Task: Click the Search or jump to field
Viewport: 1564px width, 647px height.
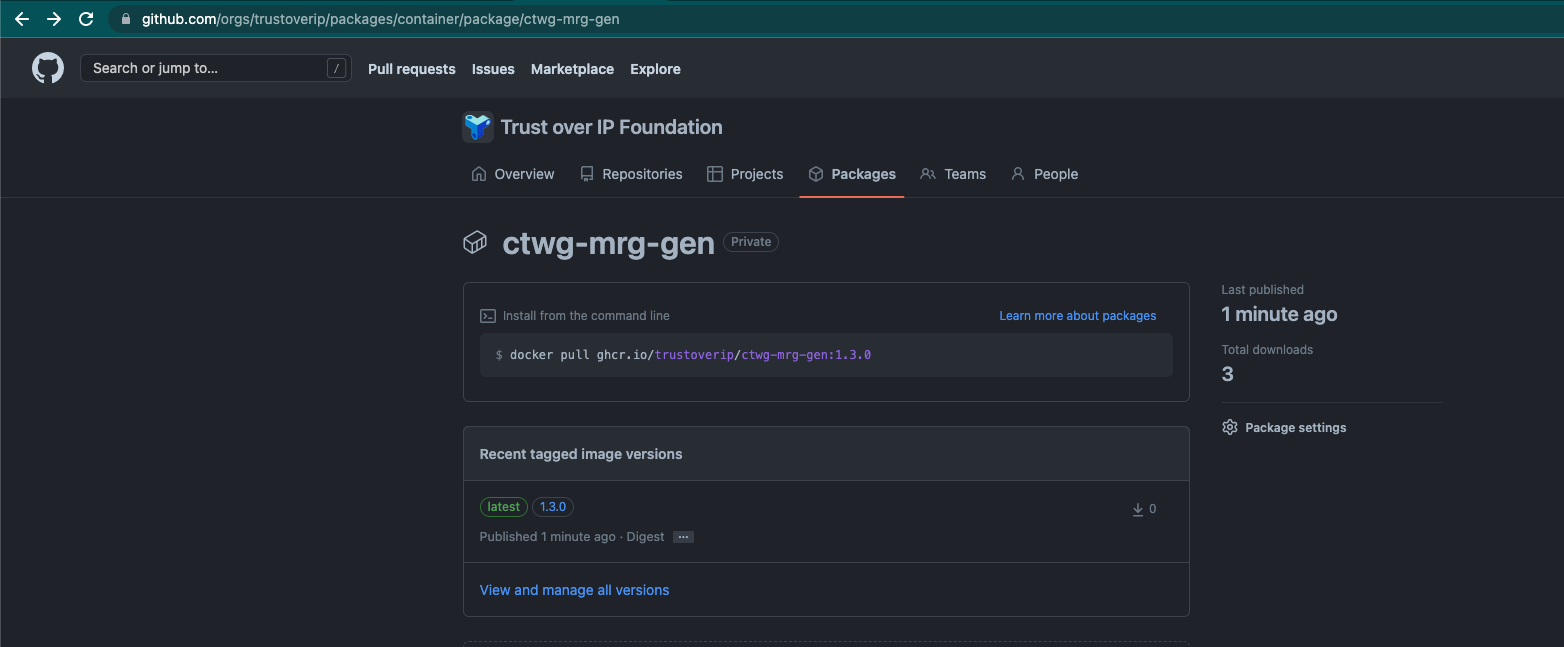Action: pyautogui.click(x=216, y=68)
